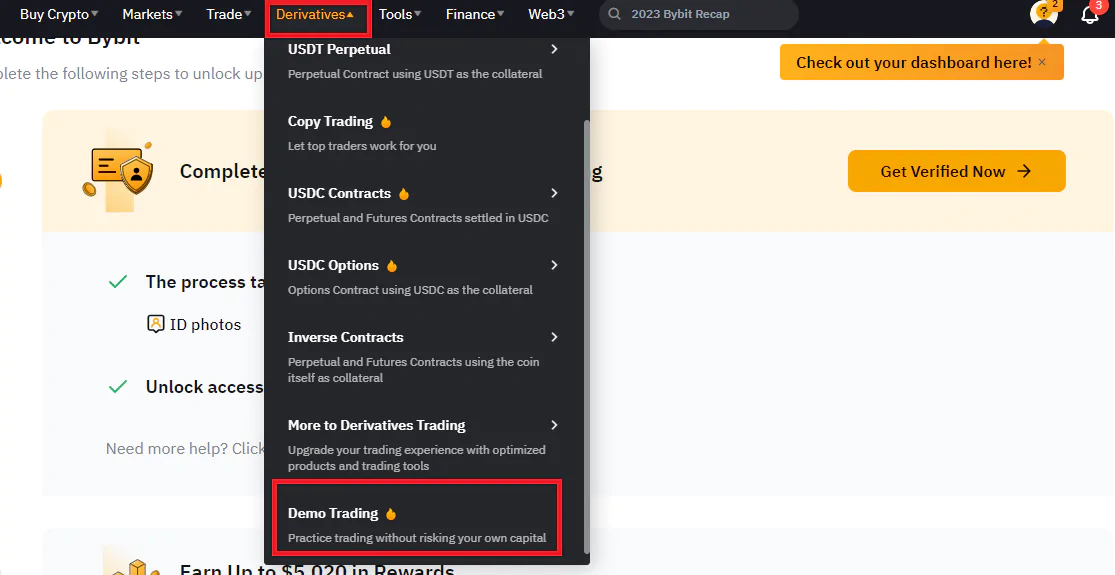Viewport: 1115px width, 575px height.
Task: Click the Get Verified Now button
Action: click(x=956, y=171)
